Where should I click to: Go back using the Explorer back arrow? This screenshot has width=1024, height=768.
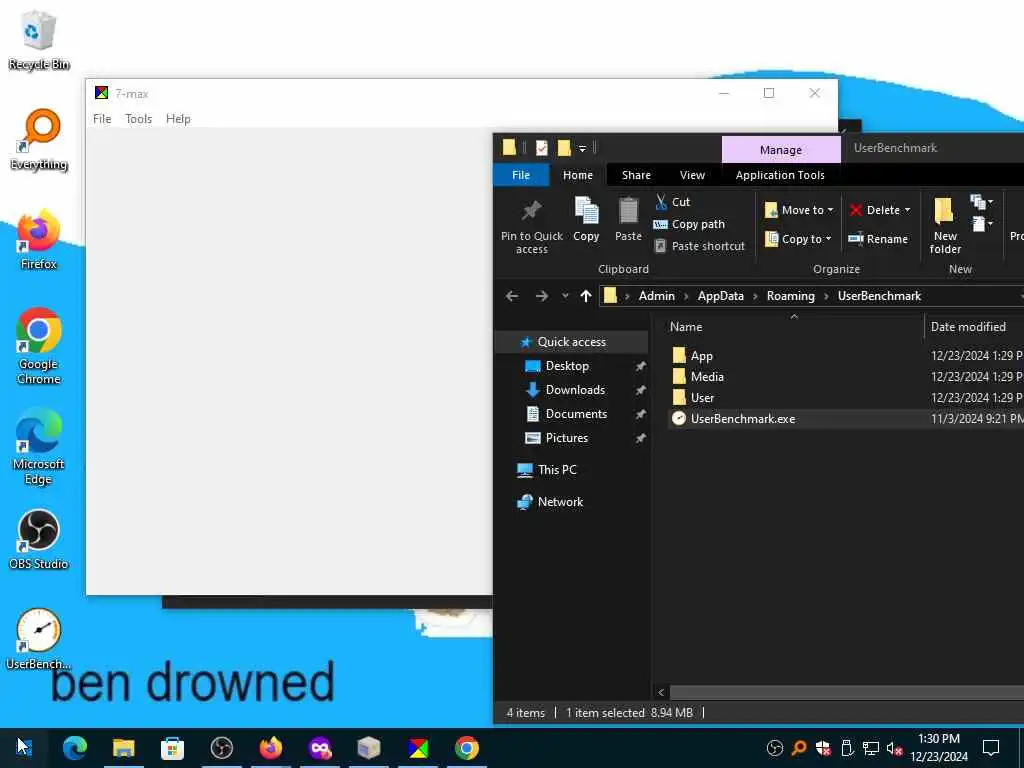tap(512, 296)
